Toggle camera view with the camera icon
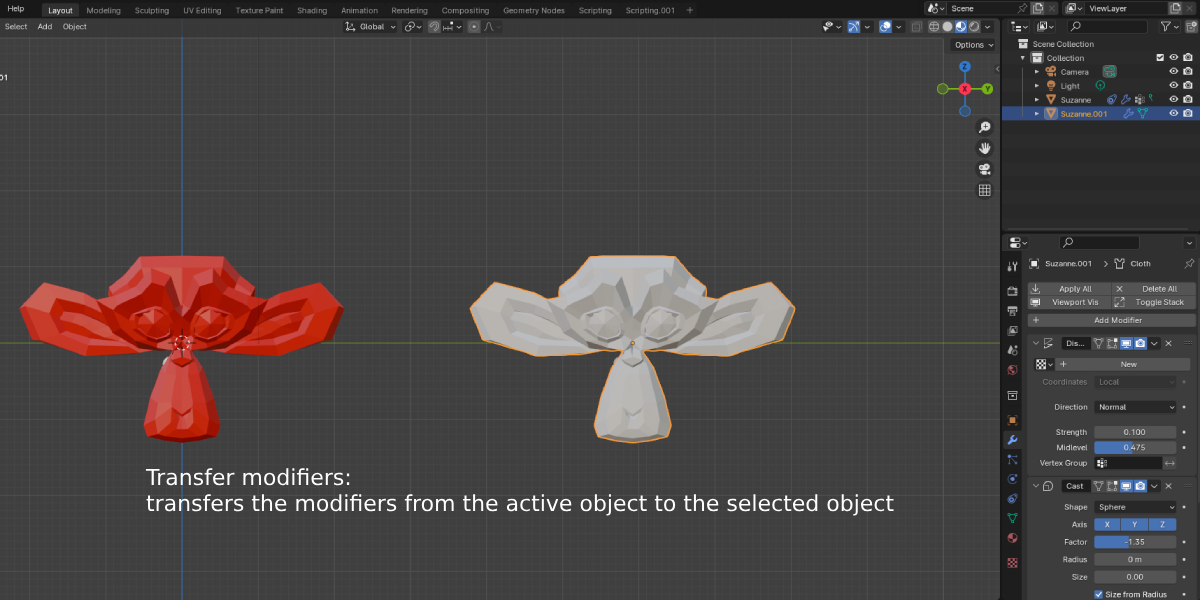The width and height of the screenshot is (1200, 600). coord(984,170)
